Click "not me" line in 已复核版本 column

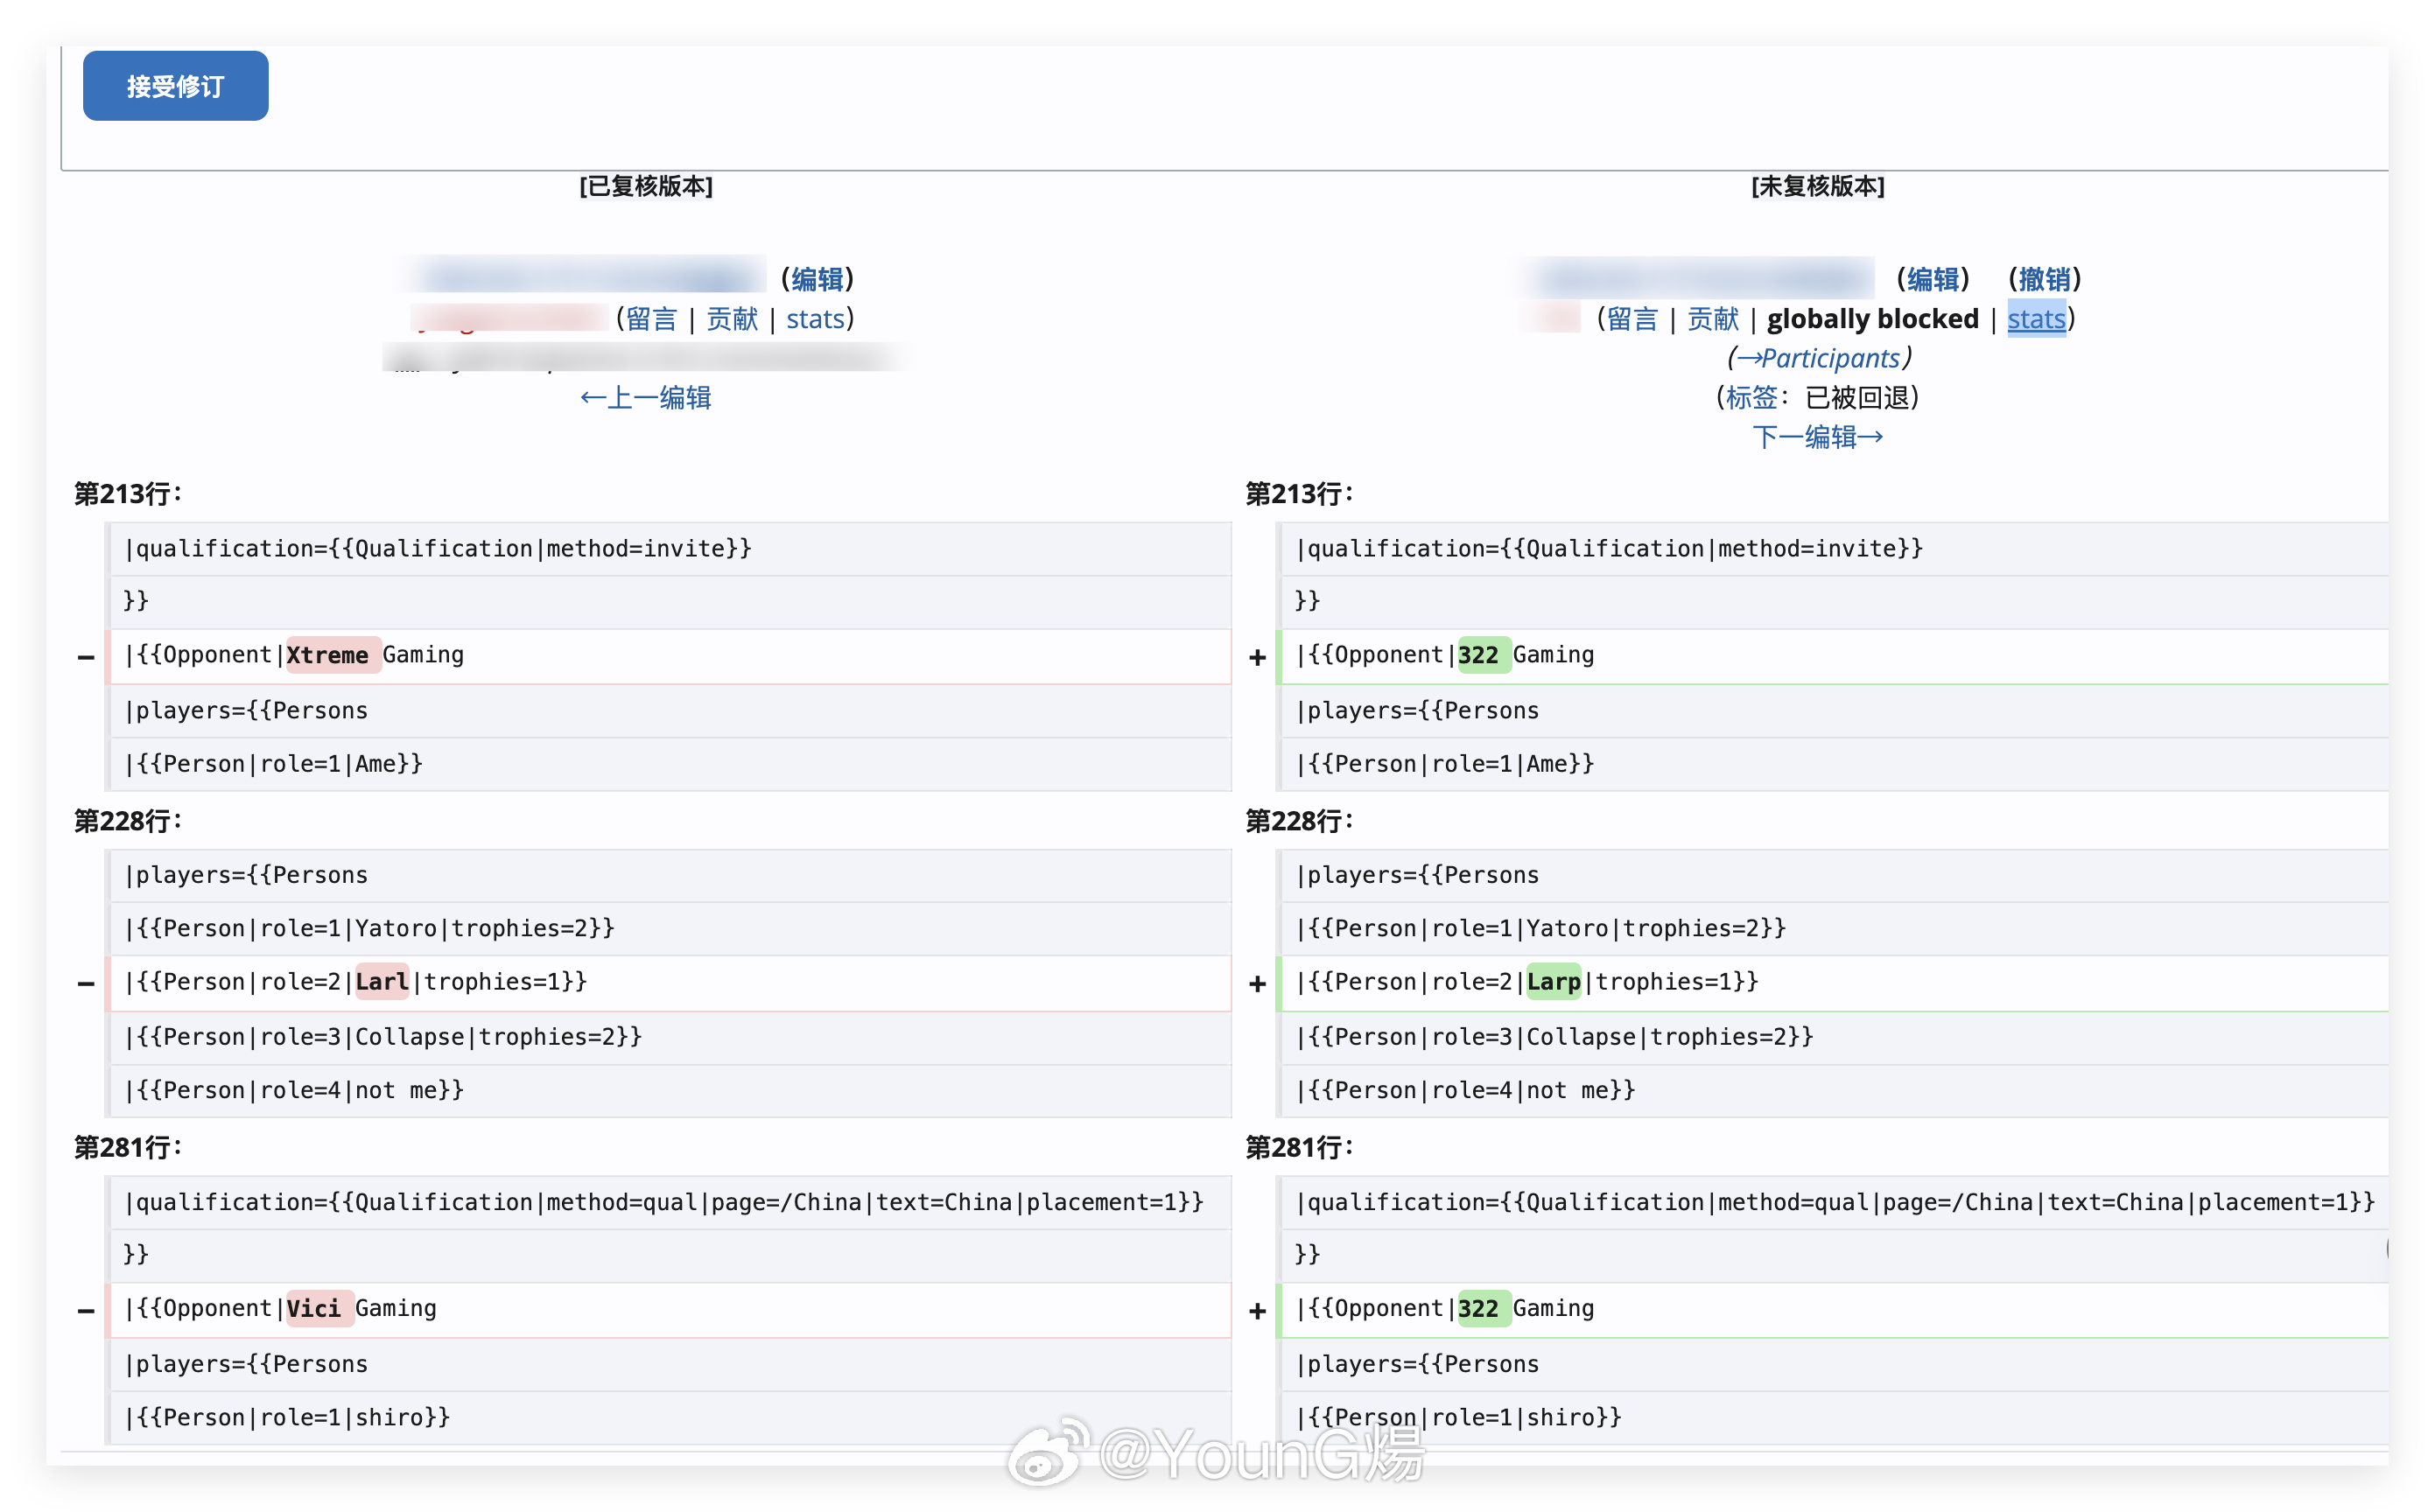tap(670, 1091)
